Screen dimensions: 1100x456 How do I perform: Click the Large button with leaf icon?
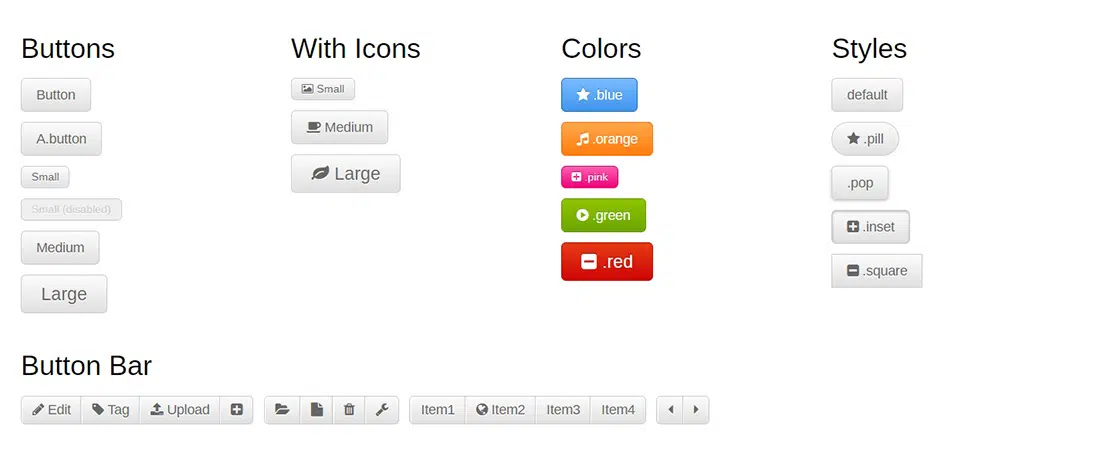click(x=345, y=174)
